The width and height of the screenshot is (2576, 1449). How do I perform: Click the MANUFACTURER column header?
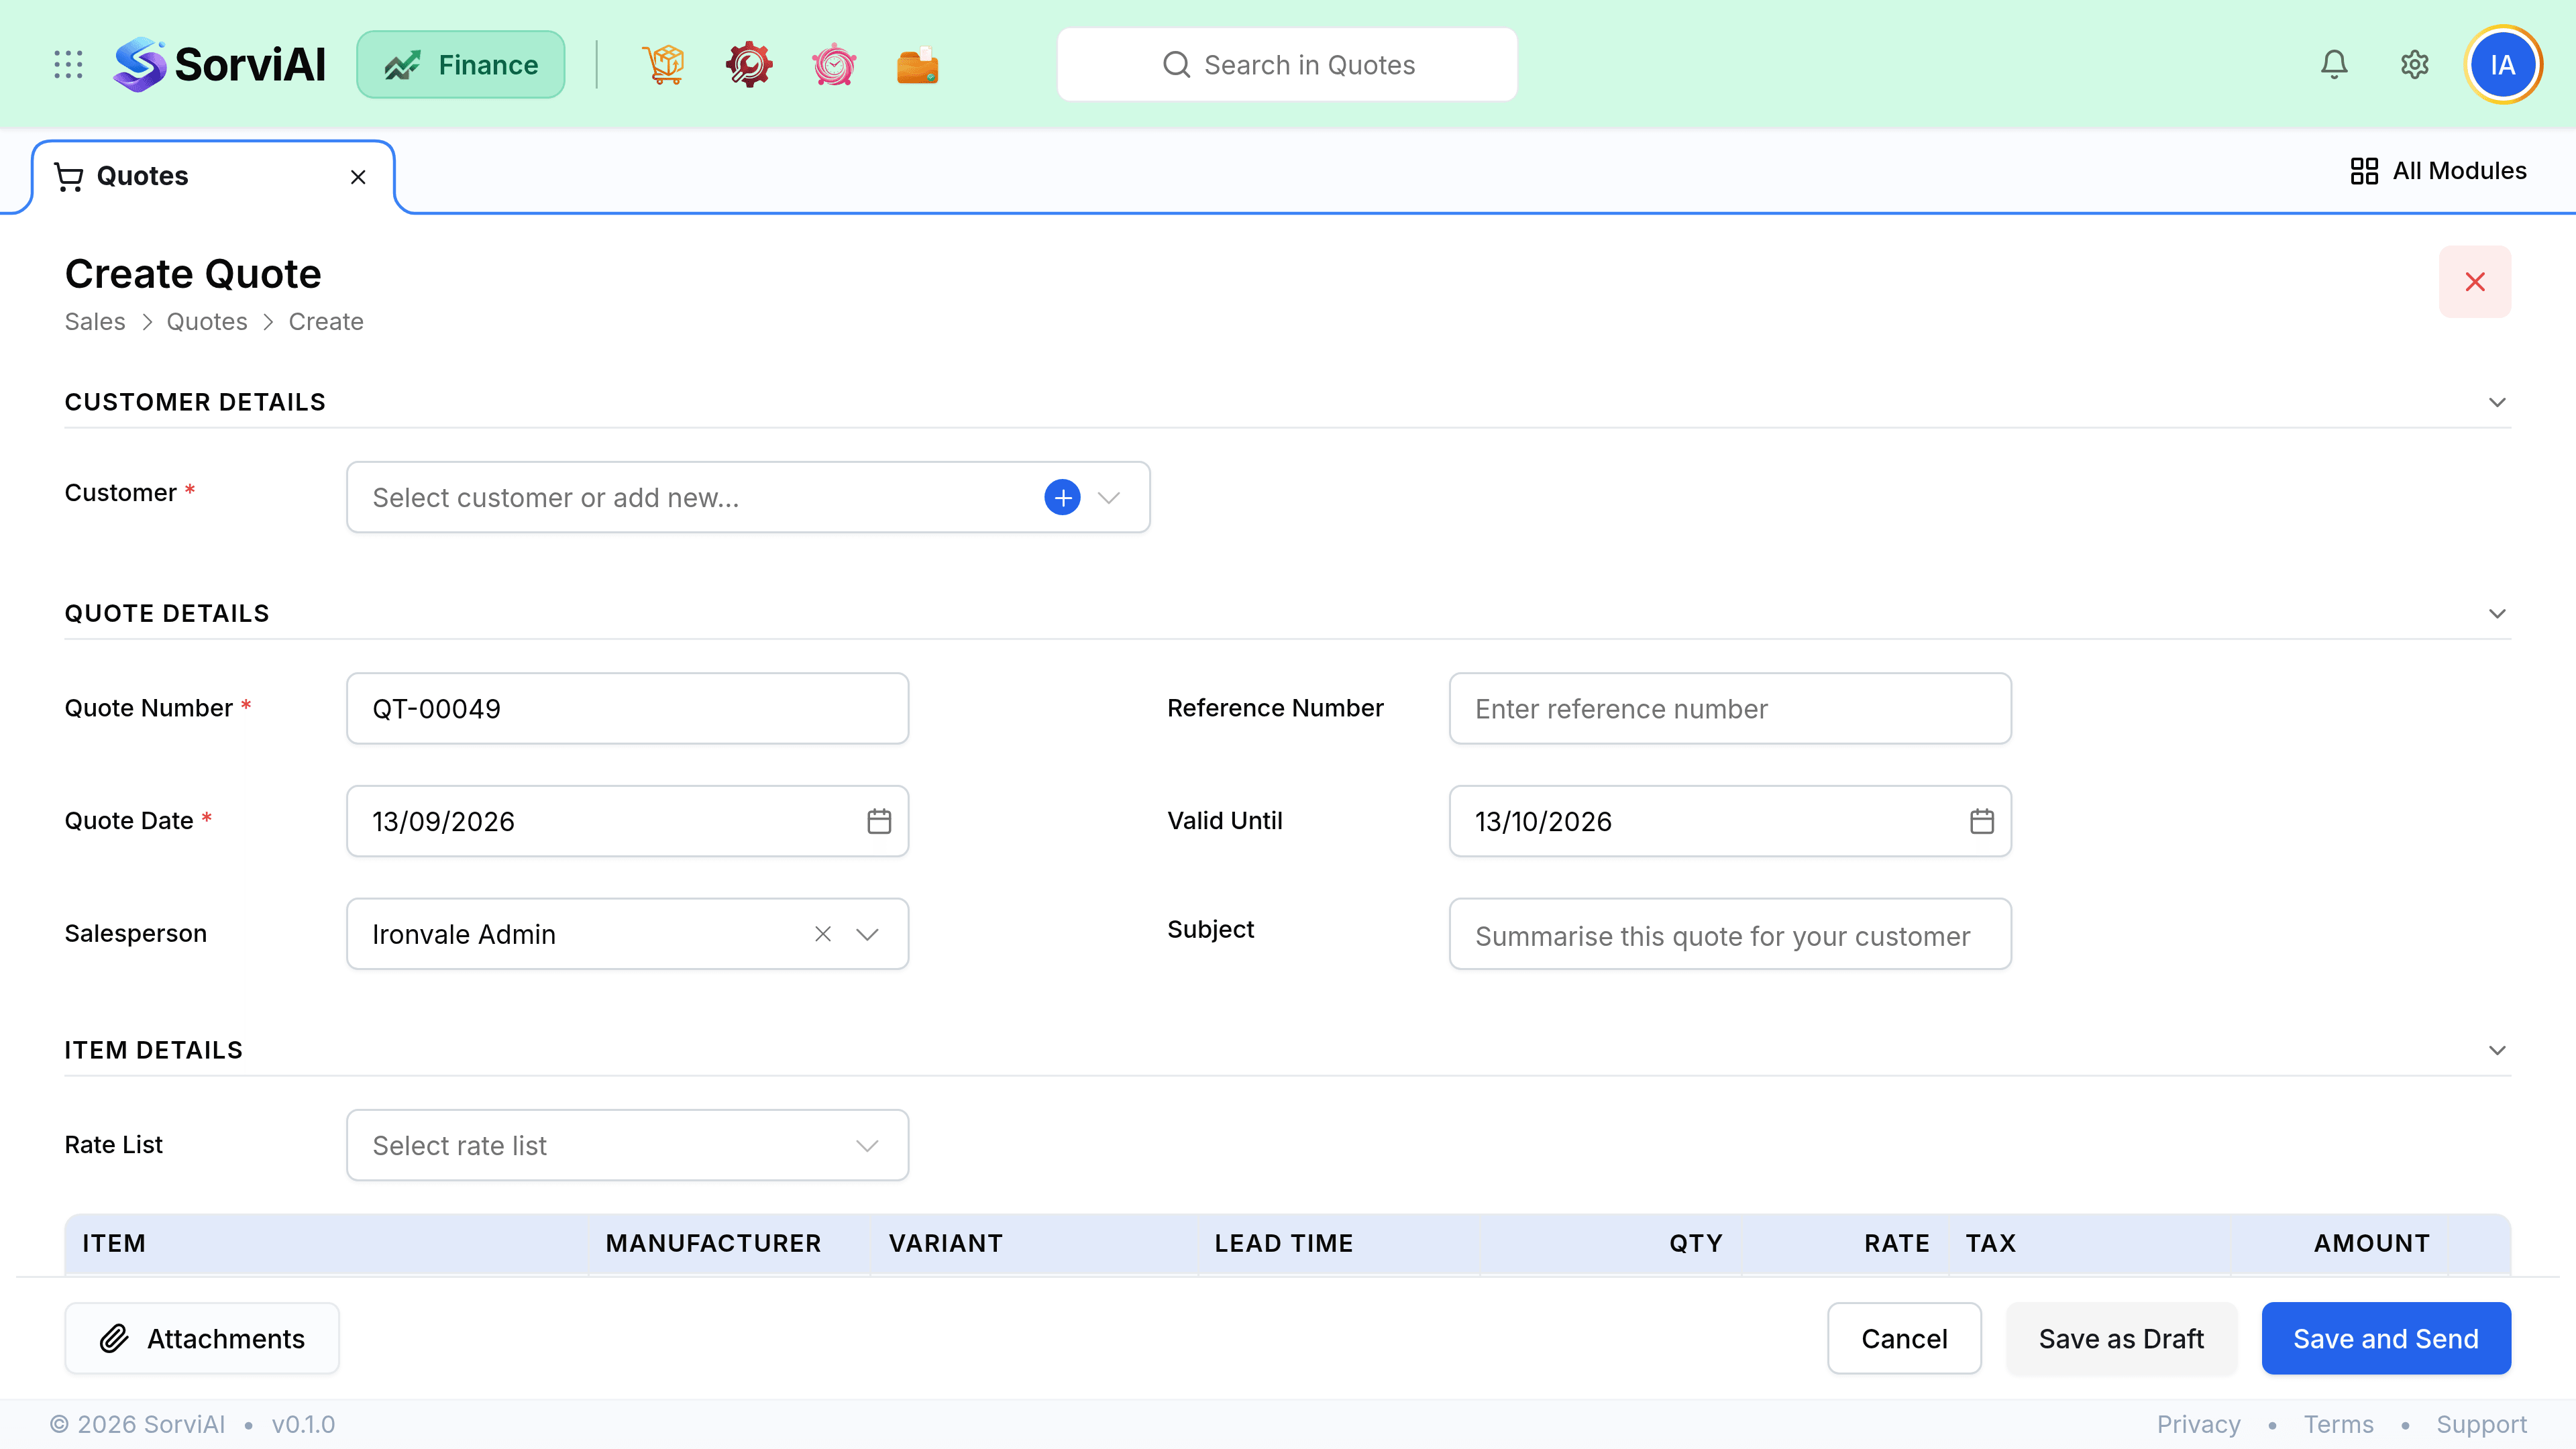click(x=713, y=1243)
